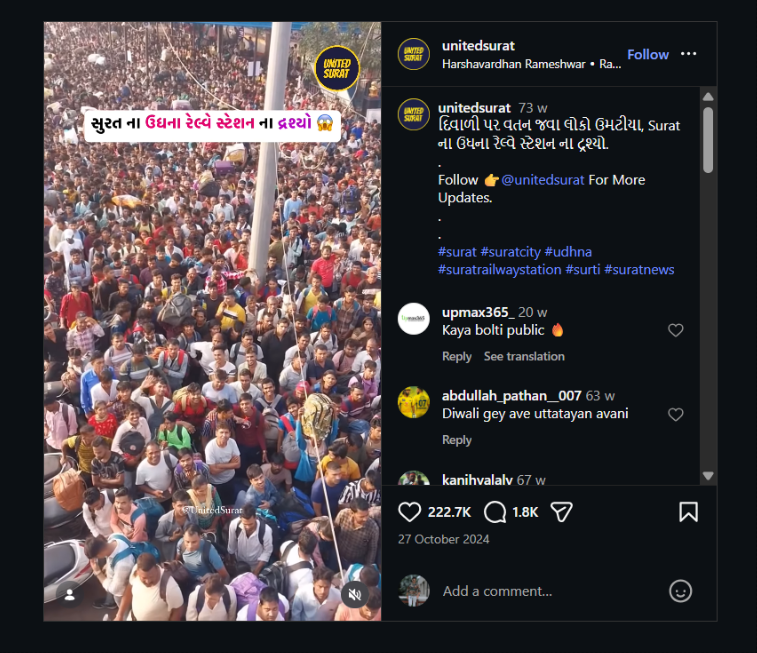Reply to upmax365_'s comment
The width and height of the screenshot is (757, 653).
tap(457, 357)
